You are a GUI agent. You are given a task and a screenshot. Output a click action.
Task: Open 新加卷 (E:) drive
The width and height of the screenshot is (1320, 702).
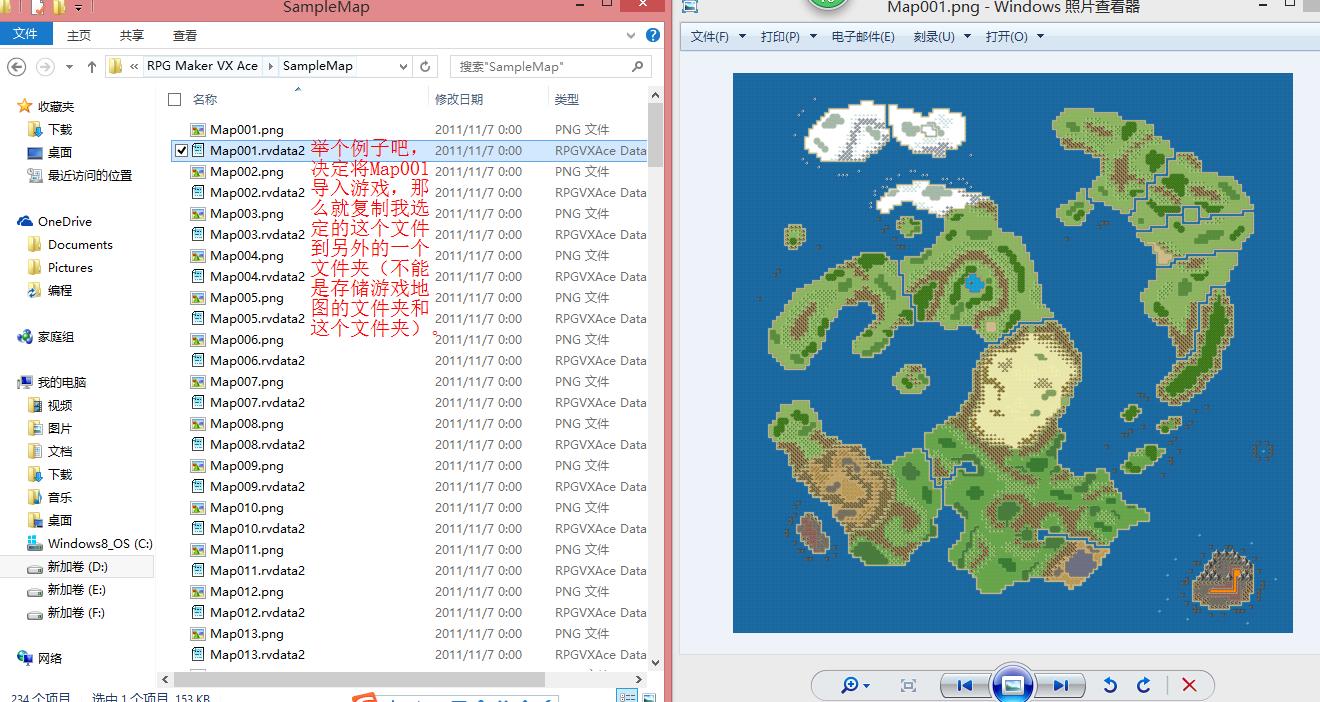tap(68, 589)
